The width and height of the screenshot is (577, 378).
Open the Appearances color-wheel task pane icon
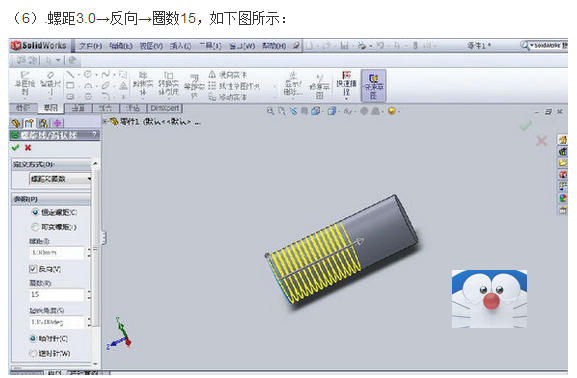[x=563, y=198]
